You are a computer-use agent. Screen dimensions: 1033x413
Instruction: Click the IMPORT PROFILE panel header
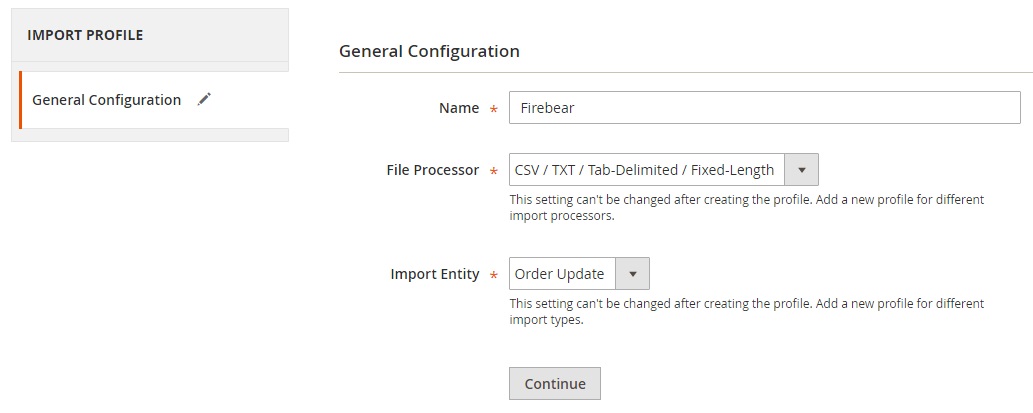tap(150, 35)
